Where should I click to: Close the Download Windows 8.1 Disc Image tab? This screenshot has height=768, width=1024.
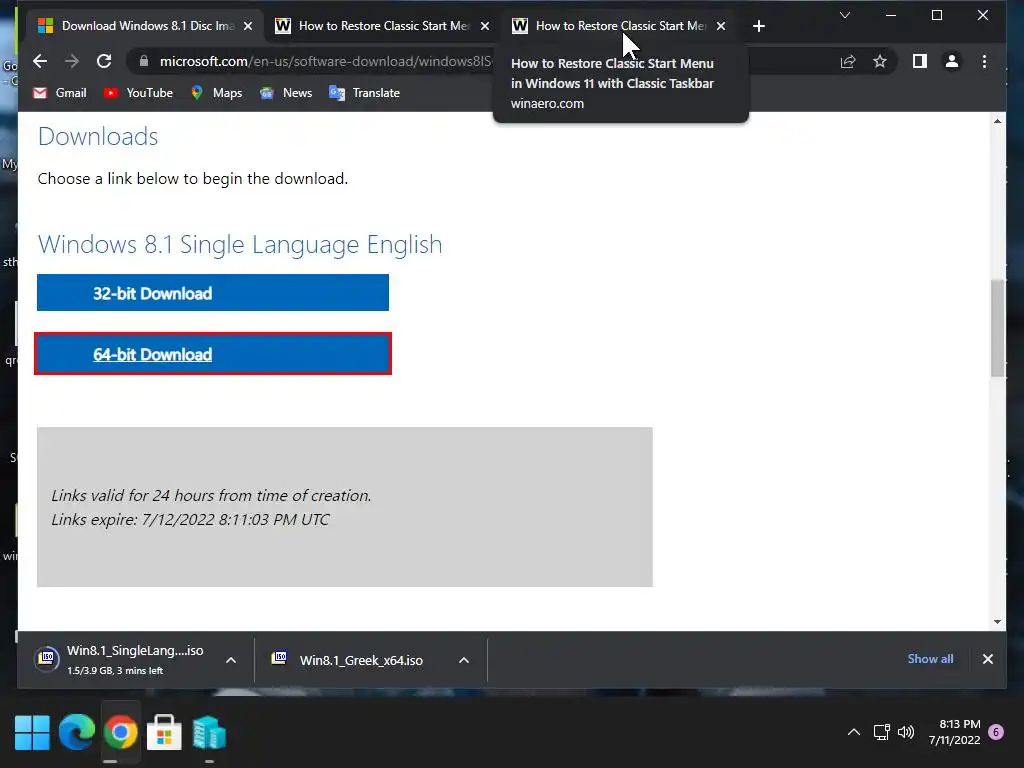point(248,26)
